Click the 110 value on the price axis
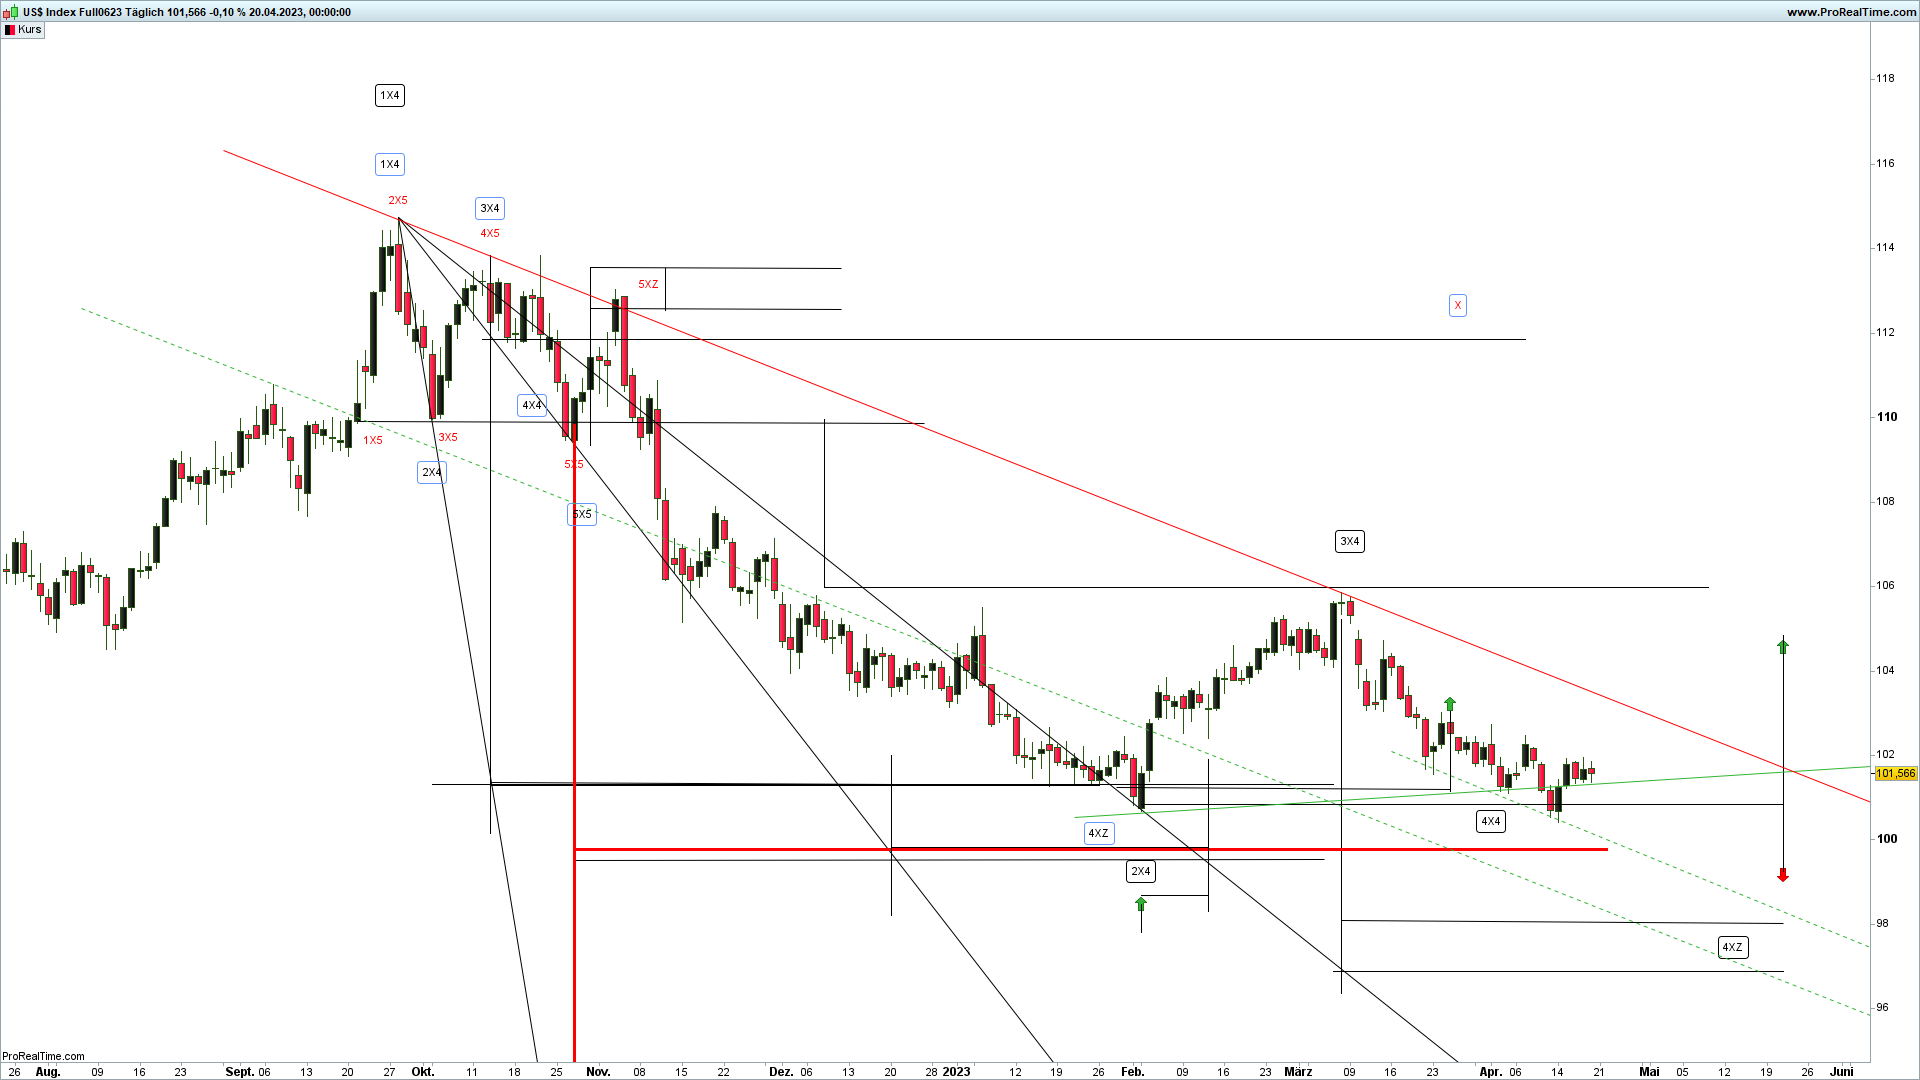 (1887, 417)
